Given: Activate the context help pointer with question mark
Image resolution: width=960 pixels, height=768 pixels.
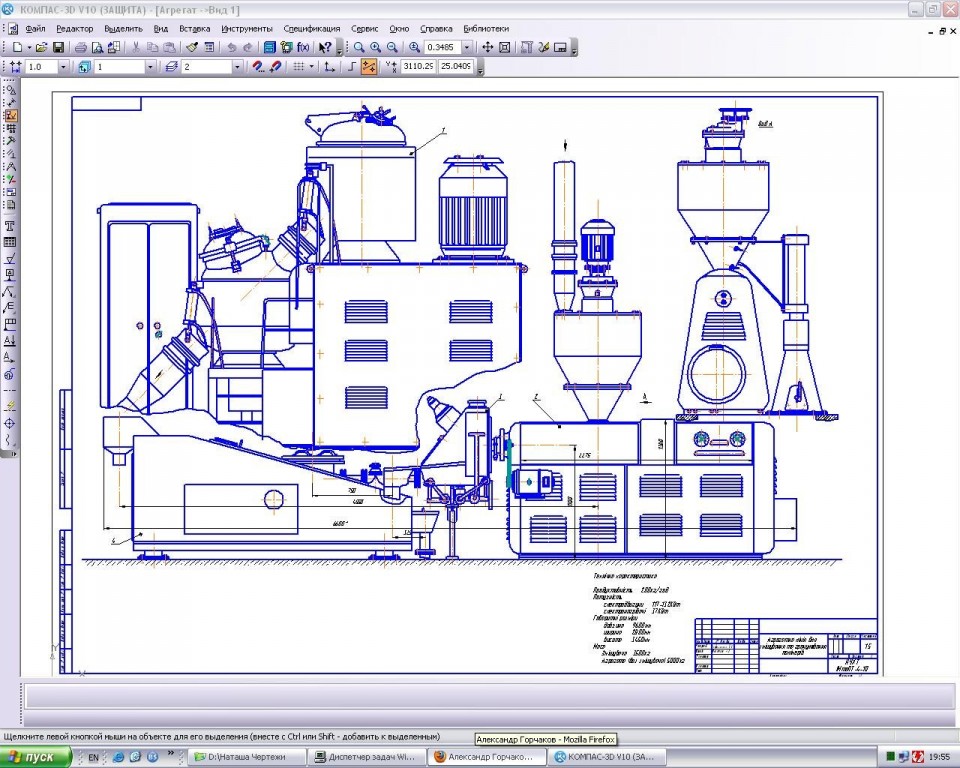Looking at the screenshot, I should point(325,48).
